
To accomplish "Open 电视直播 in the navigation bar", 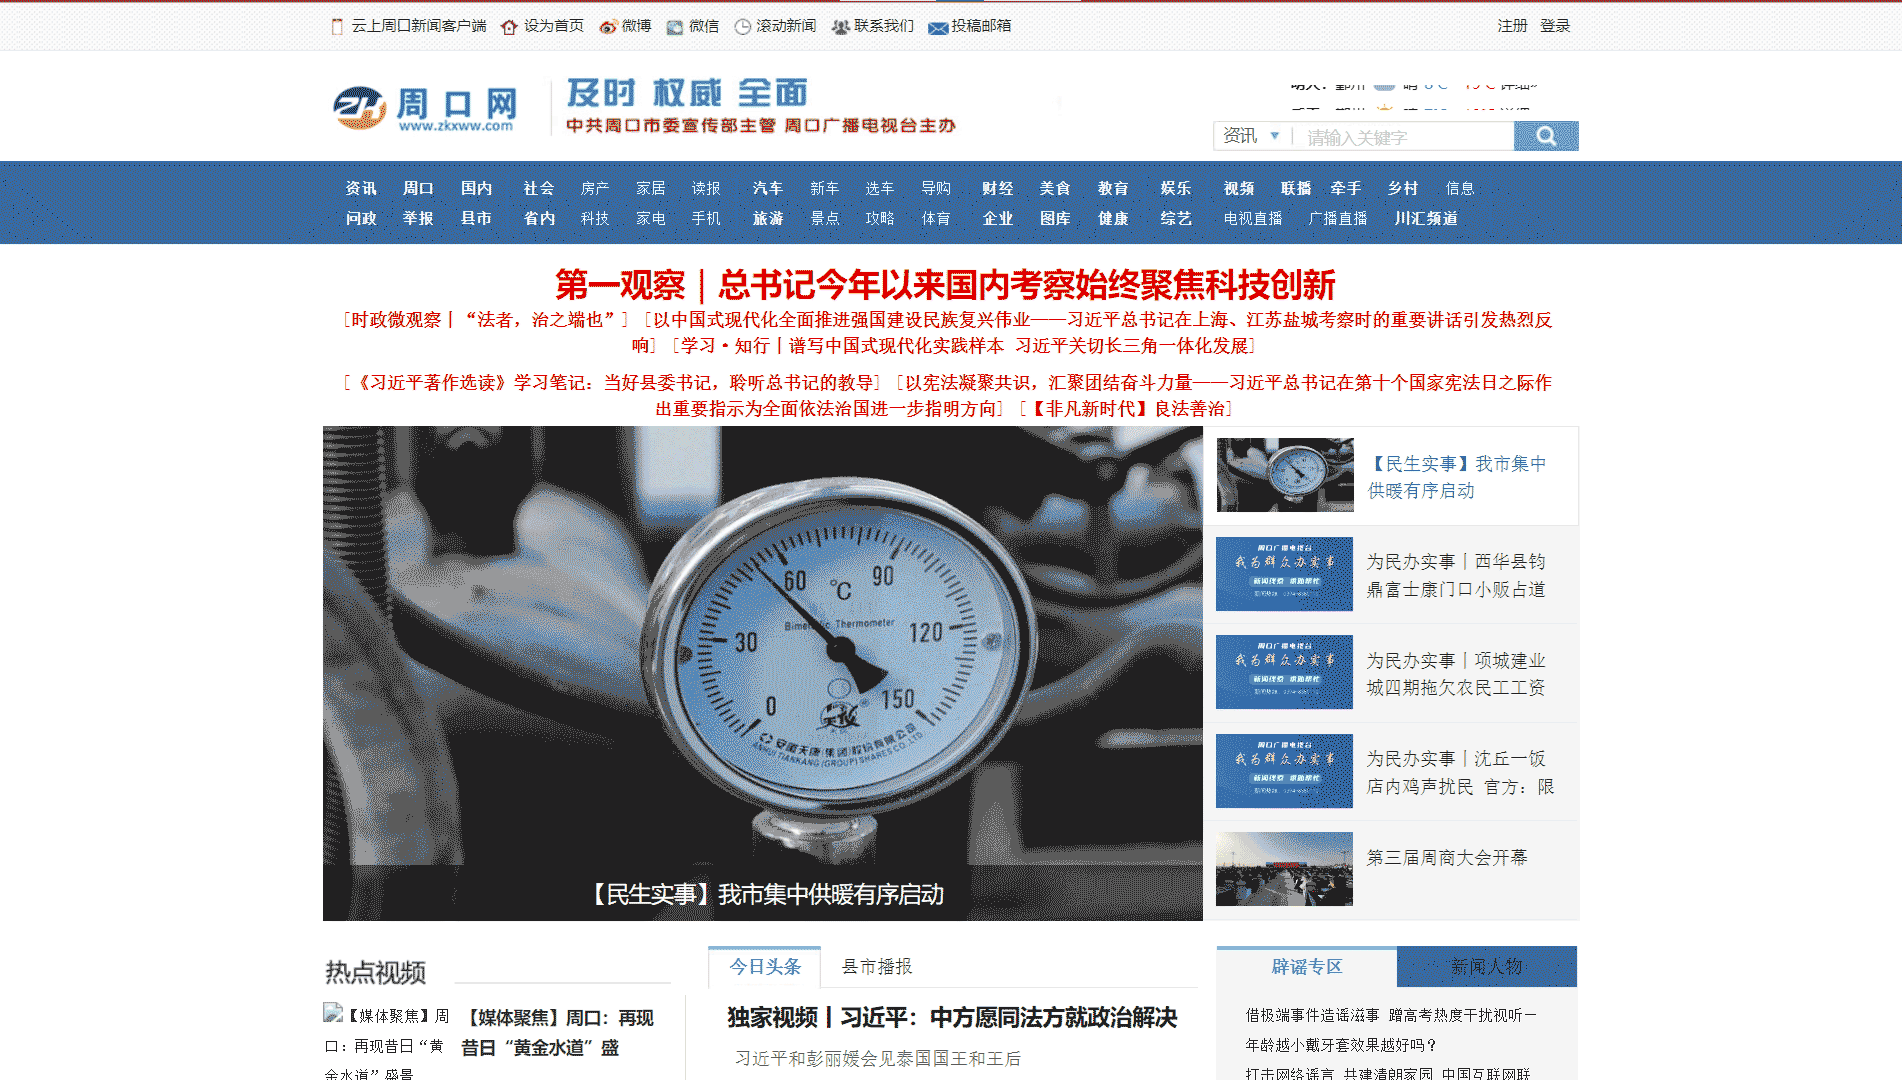I will pyautogui.click(x=1253, y=218).
